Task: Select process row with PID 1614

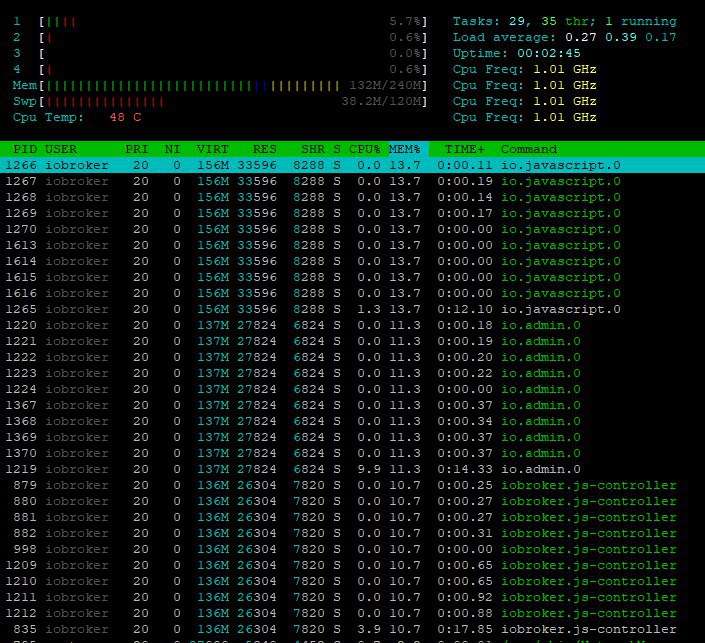Action: [x=352, y=261]
